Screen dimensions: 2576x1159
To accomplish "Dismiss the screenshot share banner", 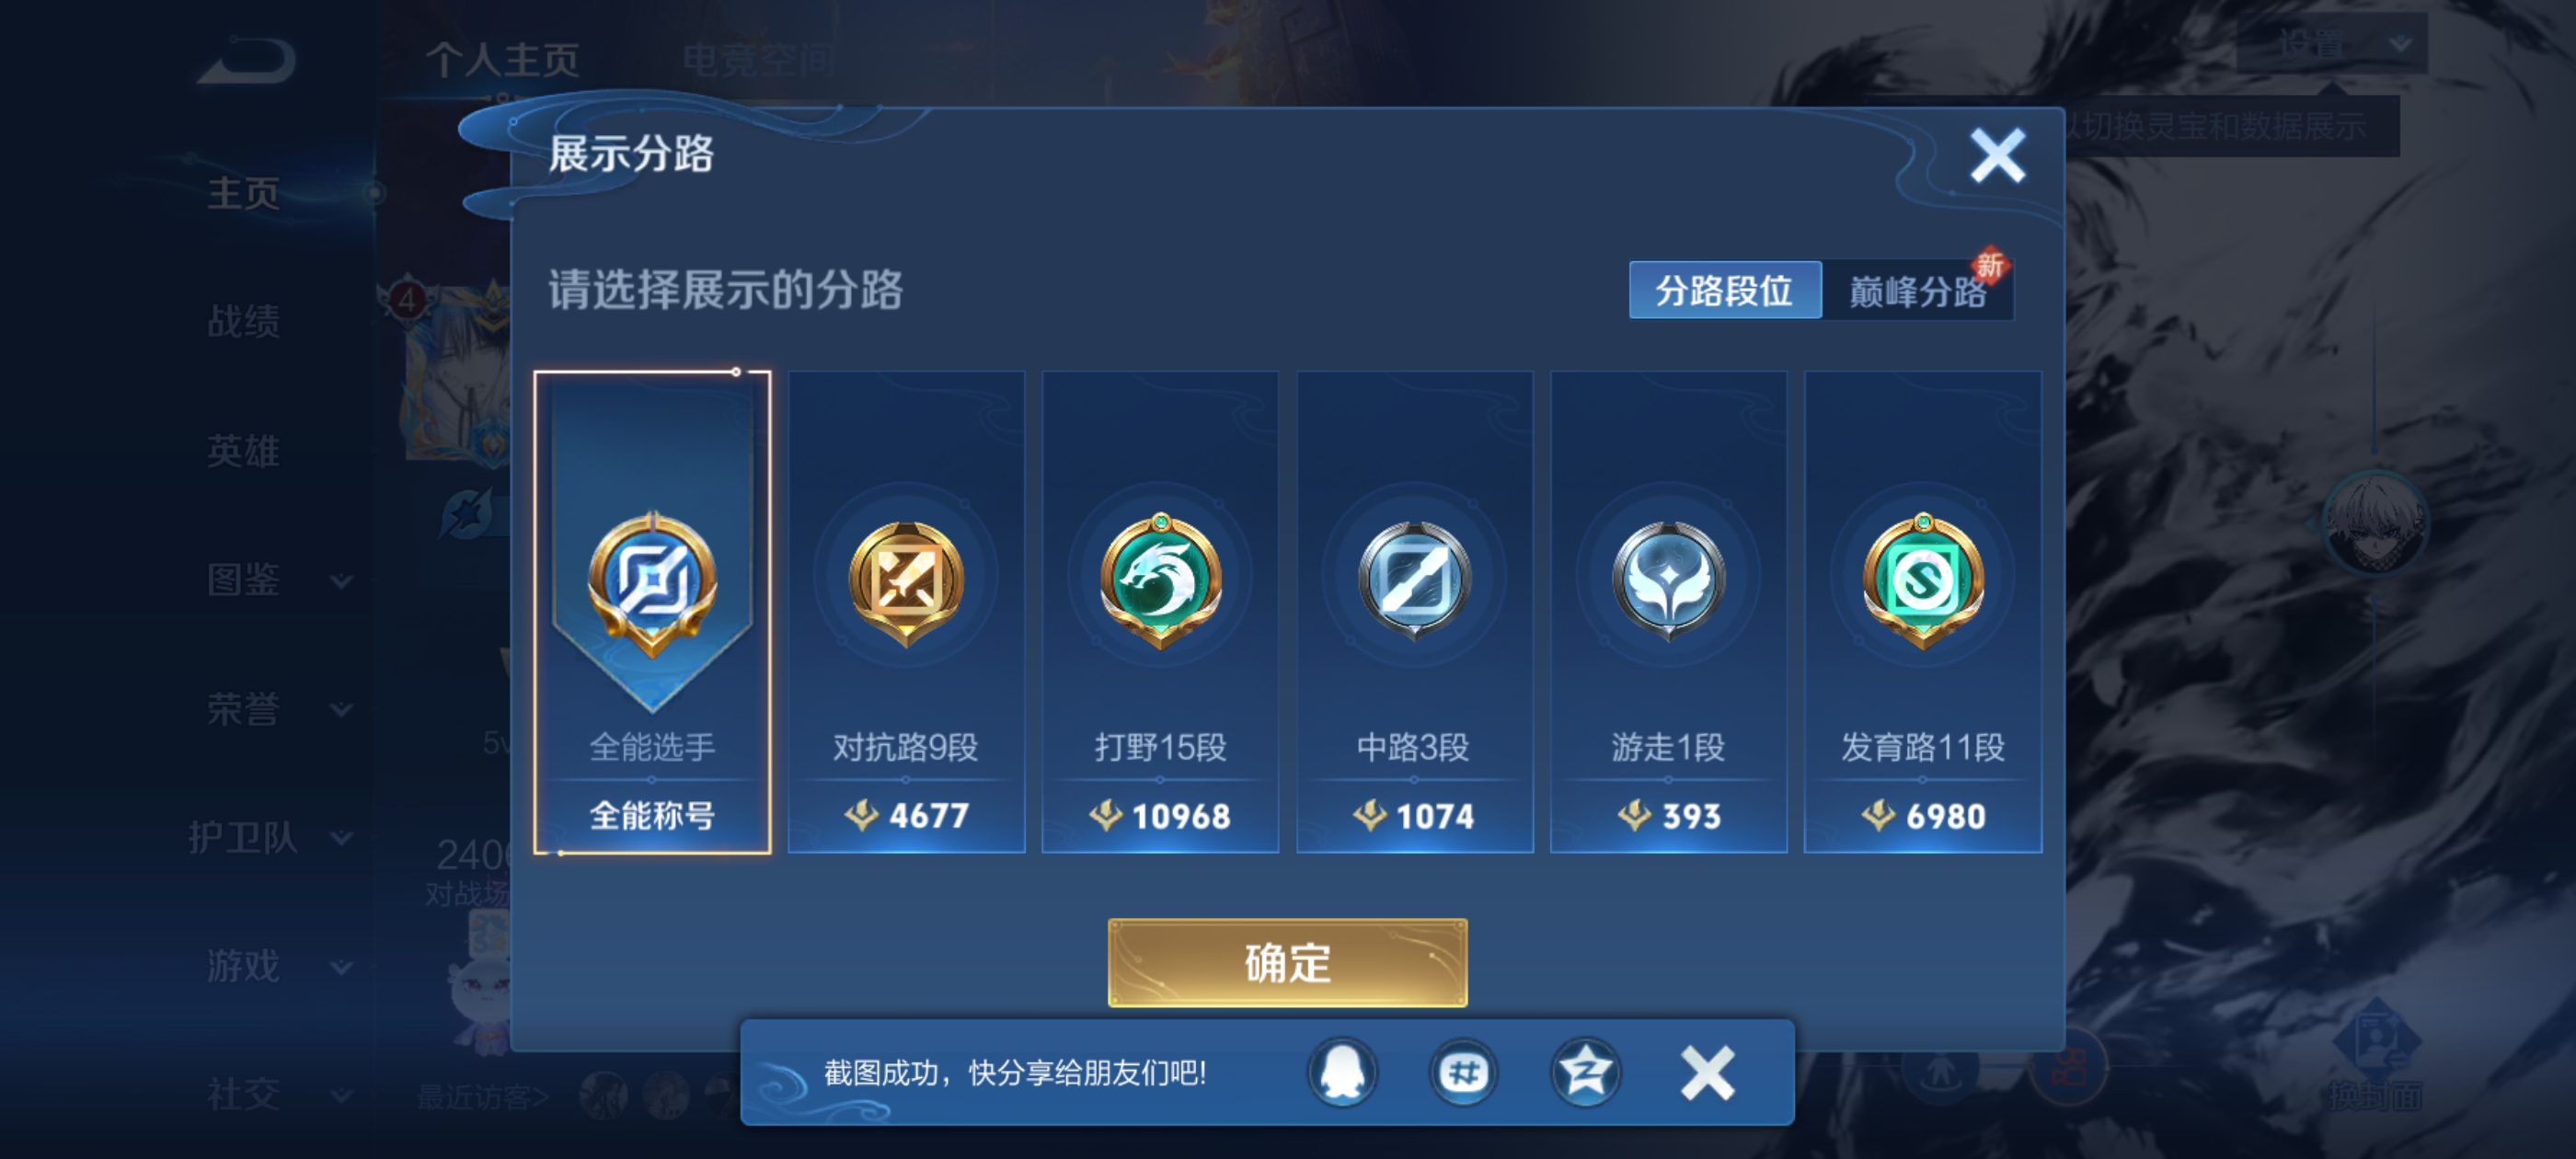I will pyautogui.click(x=1707, y=1073).
